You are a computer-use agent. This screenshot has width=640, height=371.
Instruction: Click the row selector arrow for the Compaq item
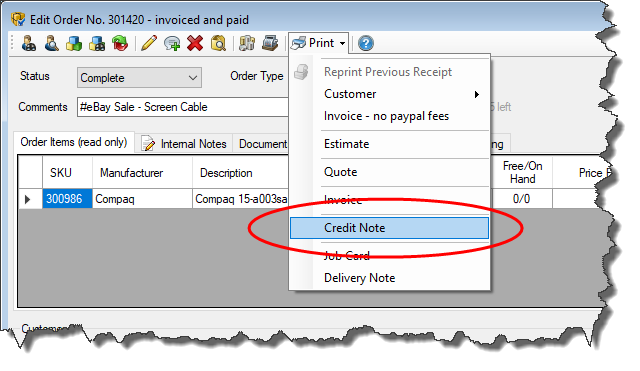point(28,199)
